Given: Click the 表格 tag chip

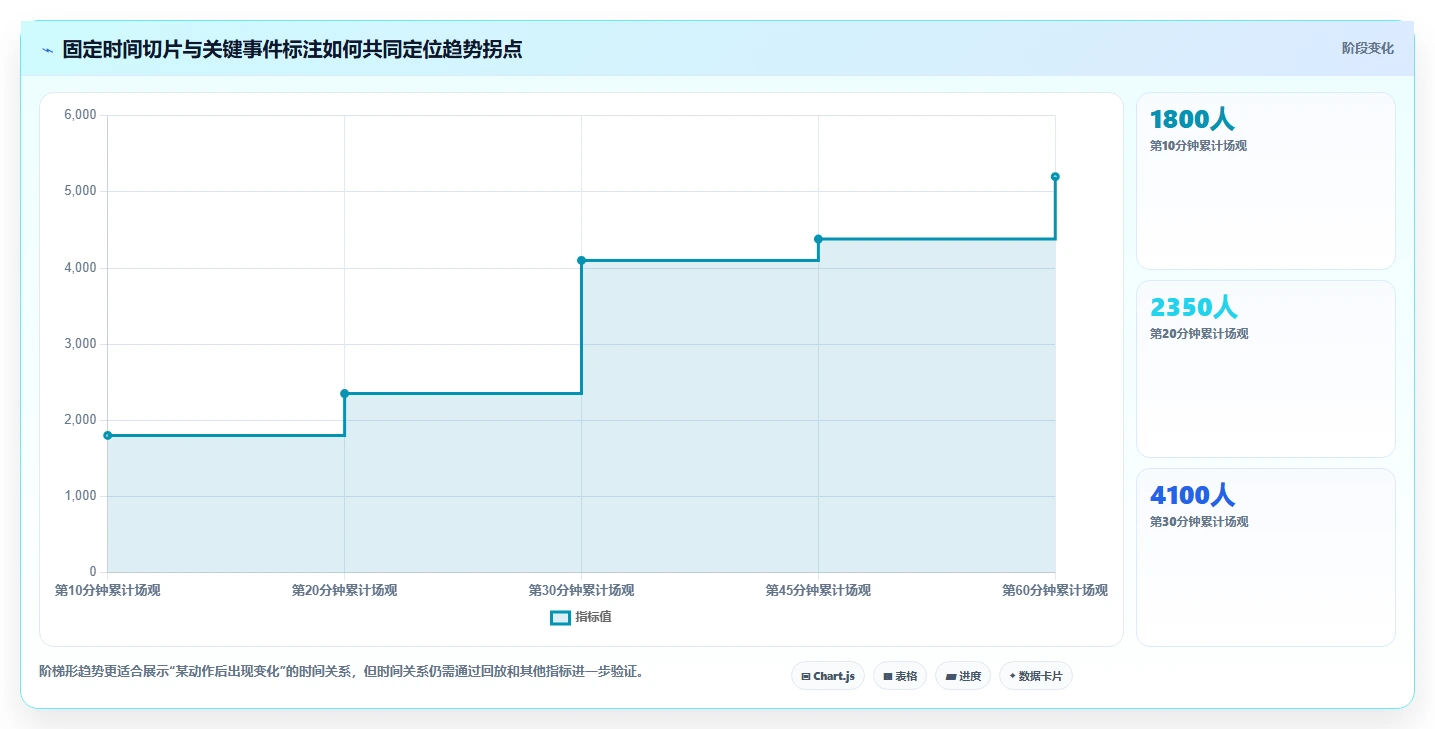Looking at the screenshot, I should tap(900, 676).
